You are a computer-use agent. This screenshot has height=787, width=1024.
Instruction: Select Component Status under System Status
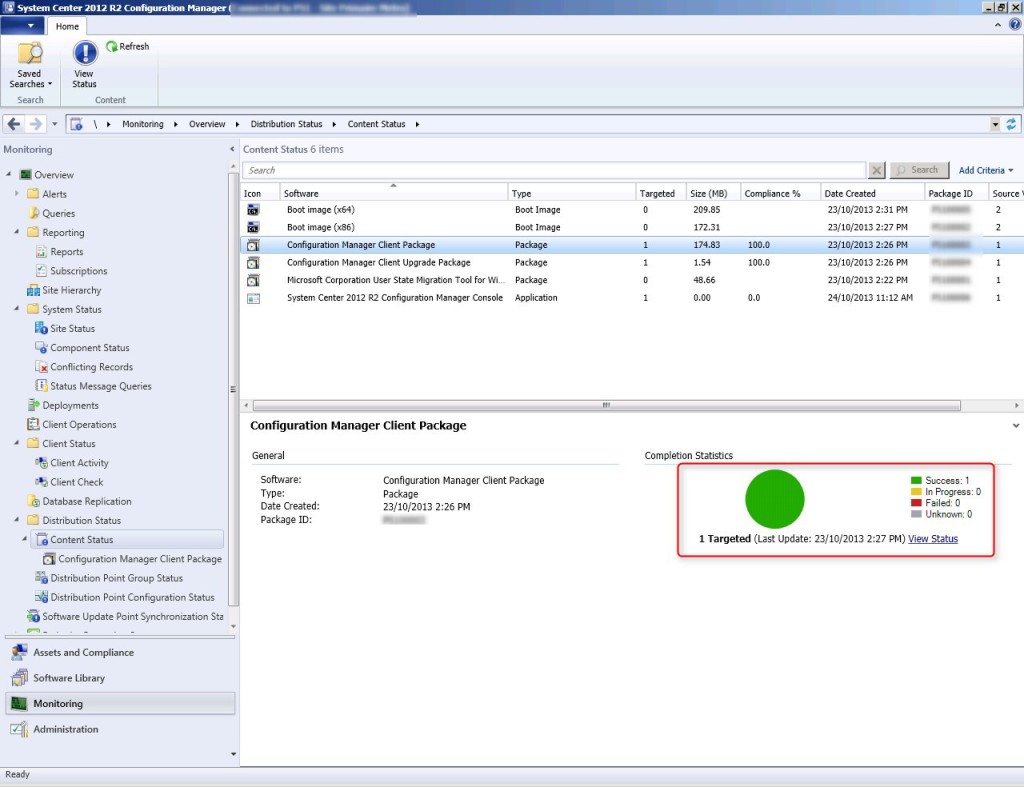[90, 347]
